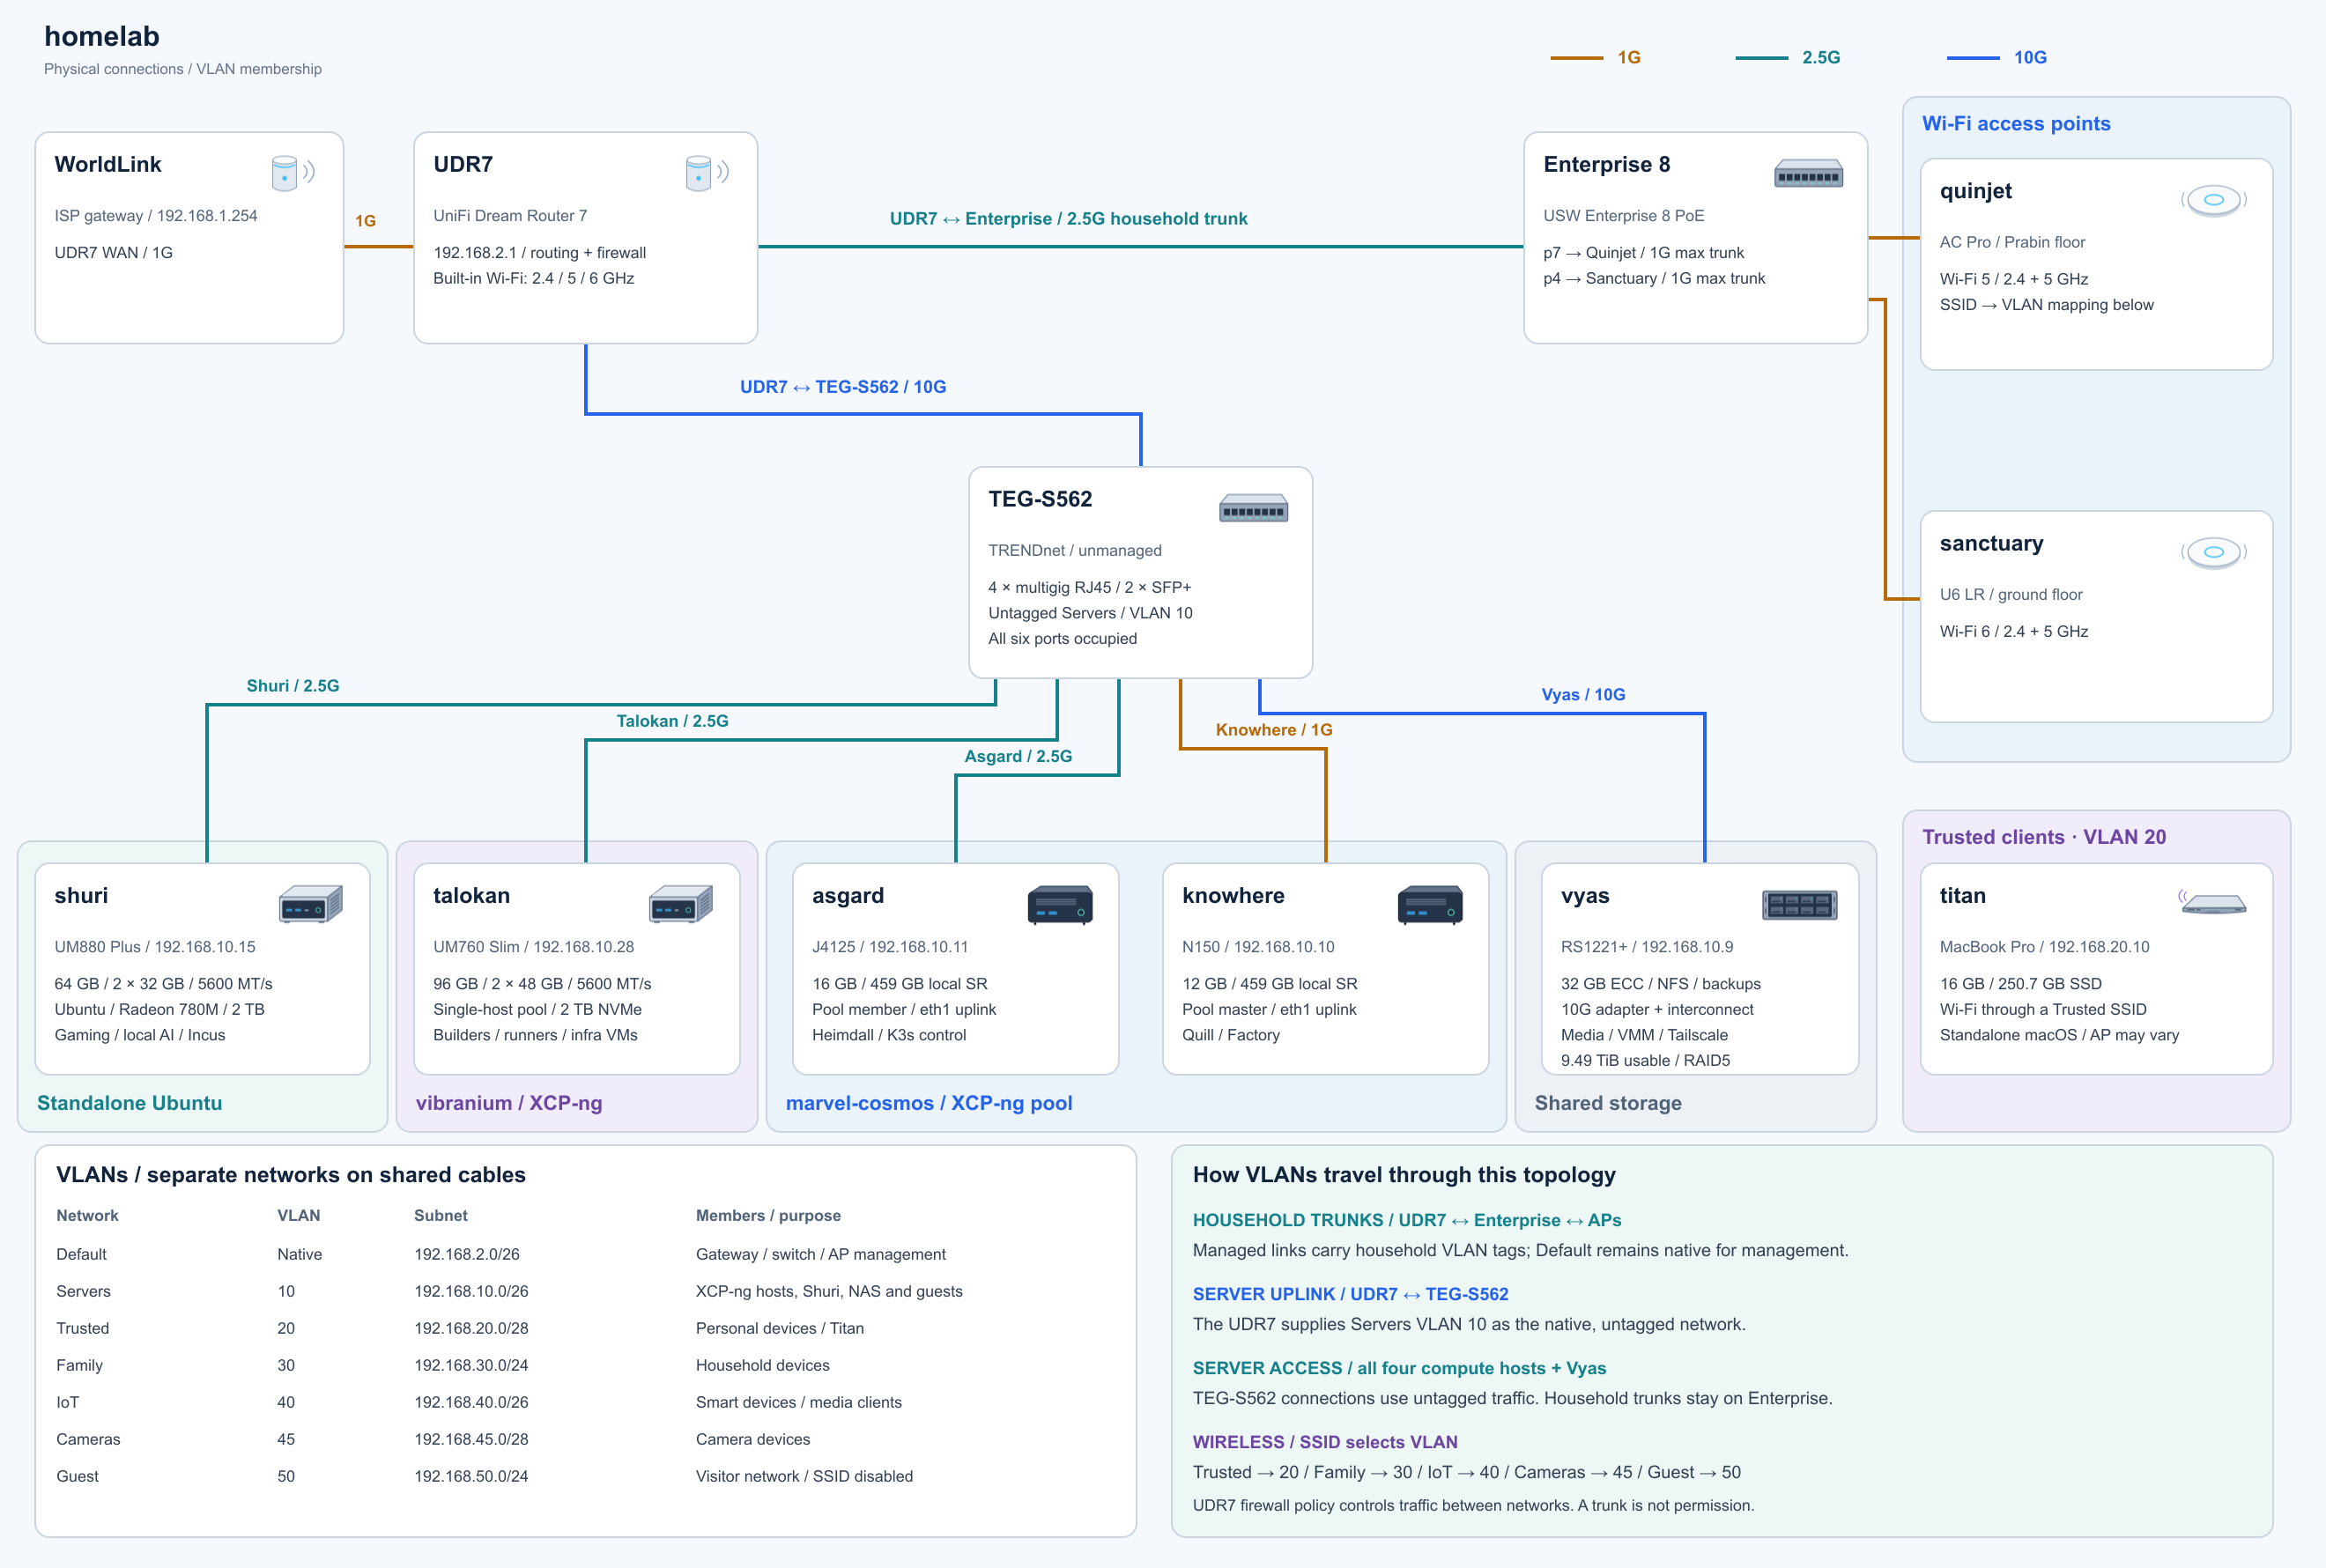Click the 'Knowhere / 1G' link label
This screenshot has width=2326, height=1568.
coord(1274,729)
